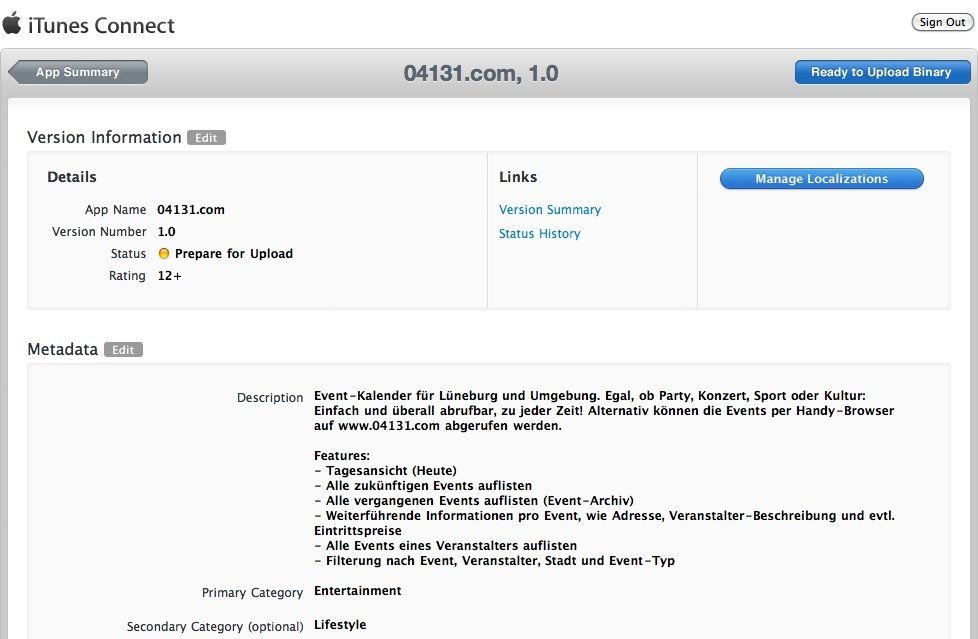Go back to App Summary
This screenshot has height=639, width=978.
click(79, 72)
